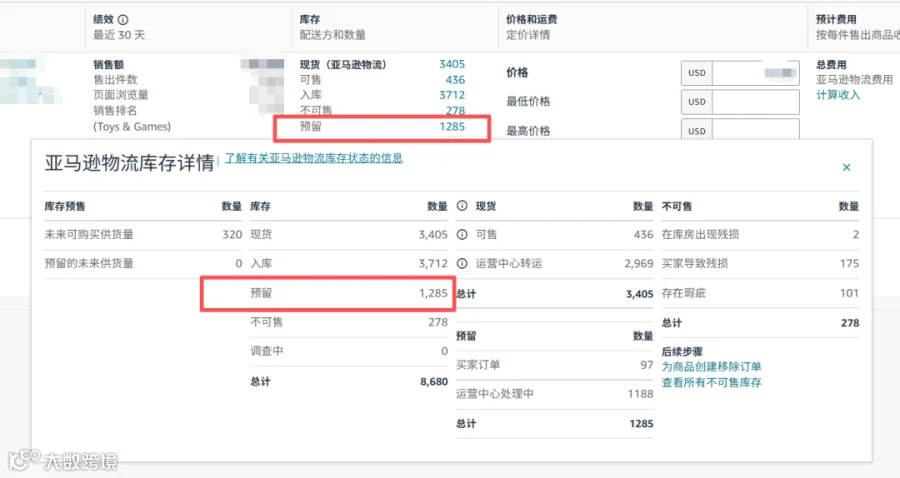This screenshot has width=900, height=478.
Task: Click the info icon next to 绩效
Action: (123, 20)
